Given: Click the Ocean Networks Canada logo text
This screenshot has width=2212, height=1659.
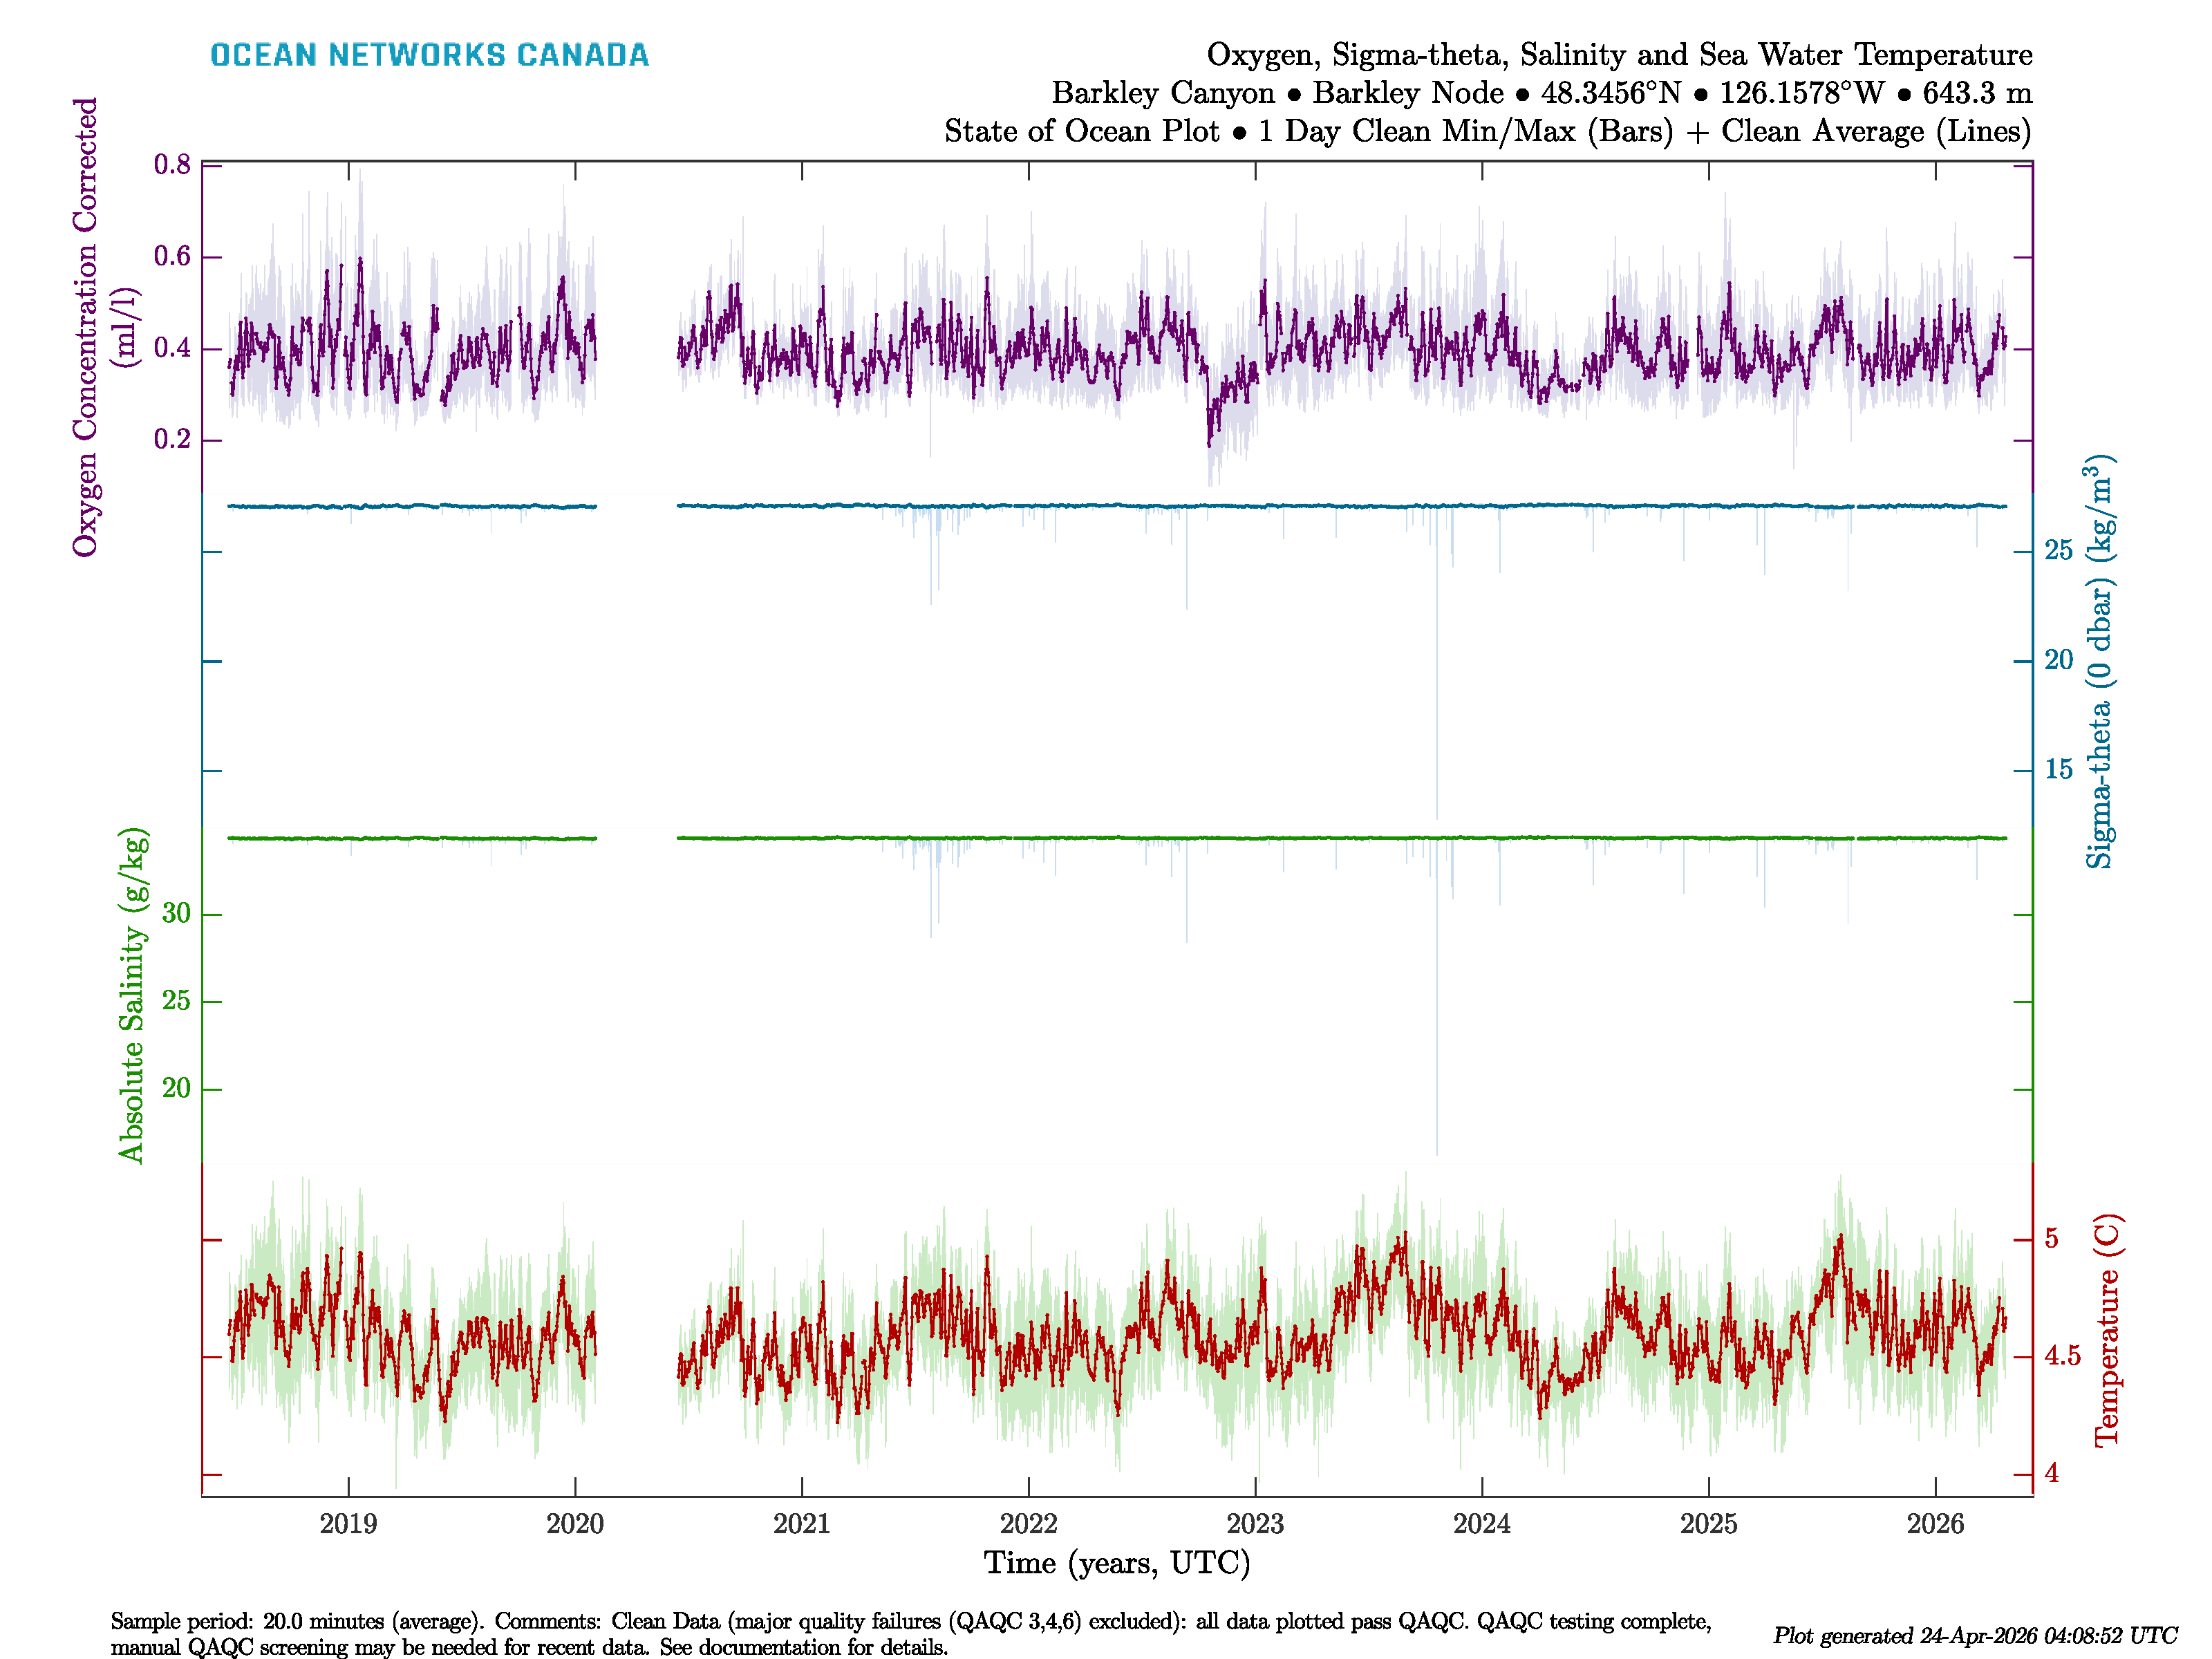Looking at the screenshot, I should [x=429, y=55].
